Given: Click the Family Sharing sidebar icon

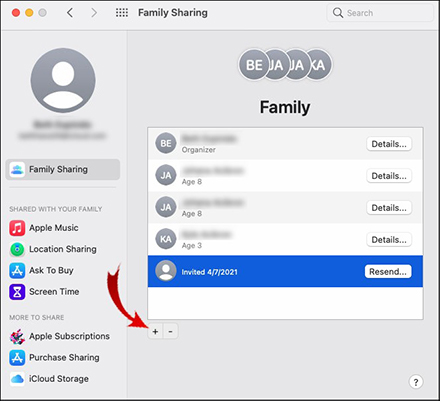Looking at the screenshot, I should [17, 169].
